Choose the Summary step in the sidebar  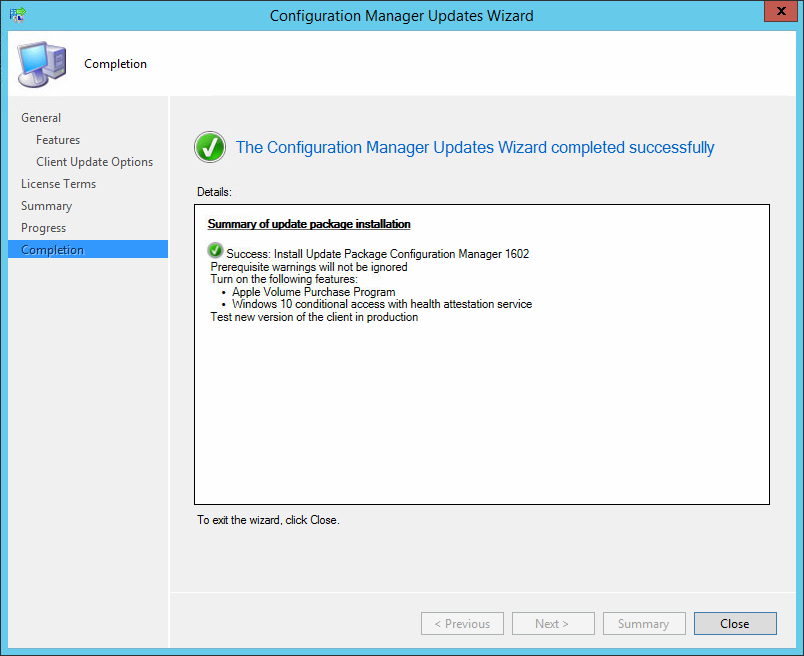click(x=47, y=206)
